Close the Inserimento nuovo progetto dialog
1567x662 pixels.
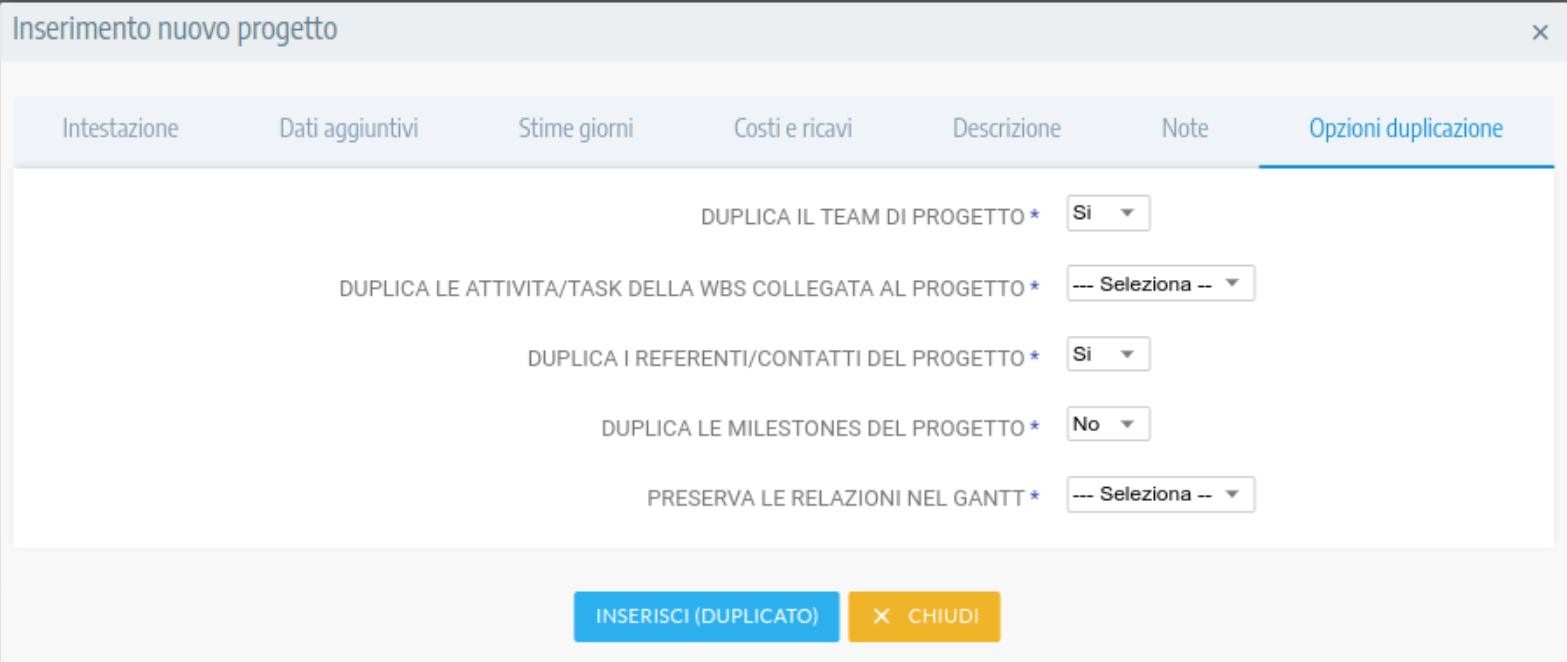coord(1540,31)
